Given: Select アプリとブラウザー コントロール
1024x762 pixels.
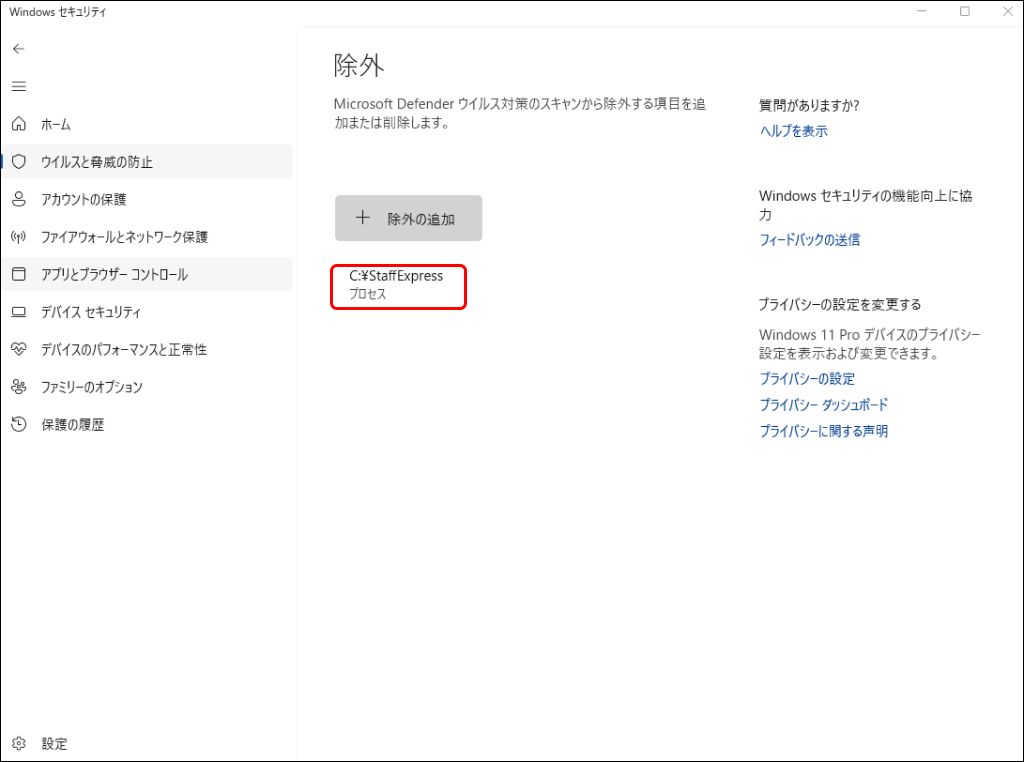Looking at the screenshot, I should point(148,274).
